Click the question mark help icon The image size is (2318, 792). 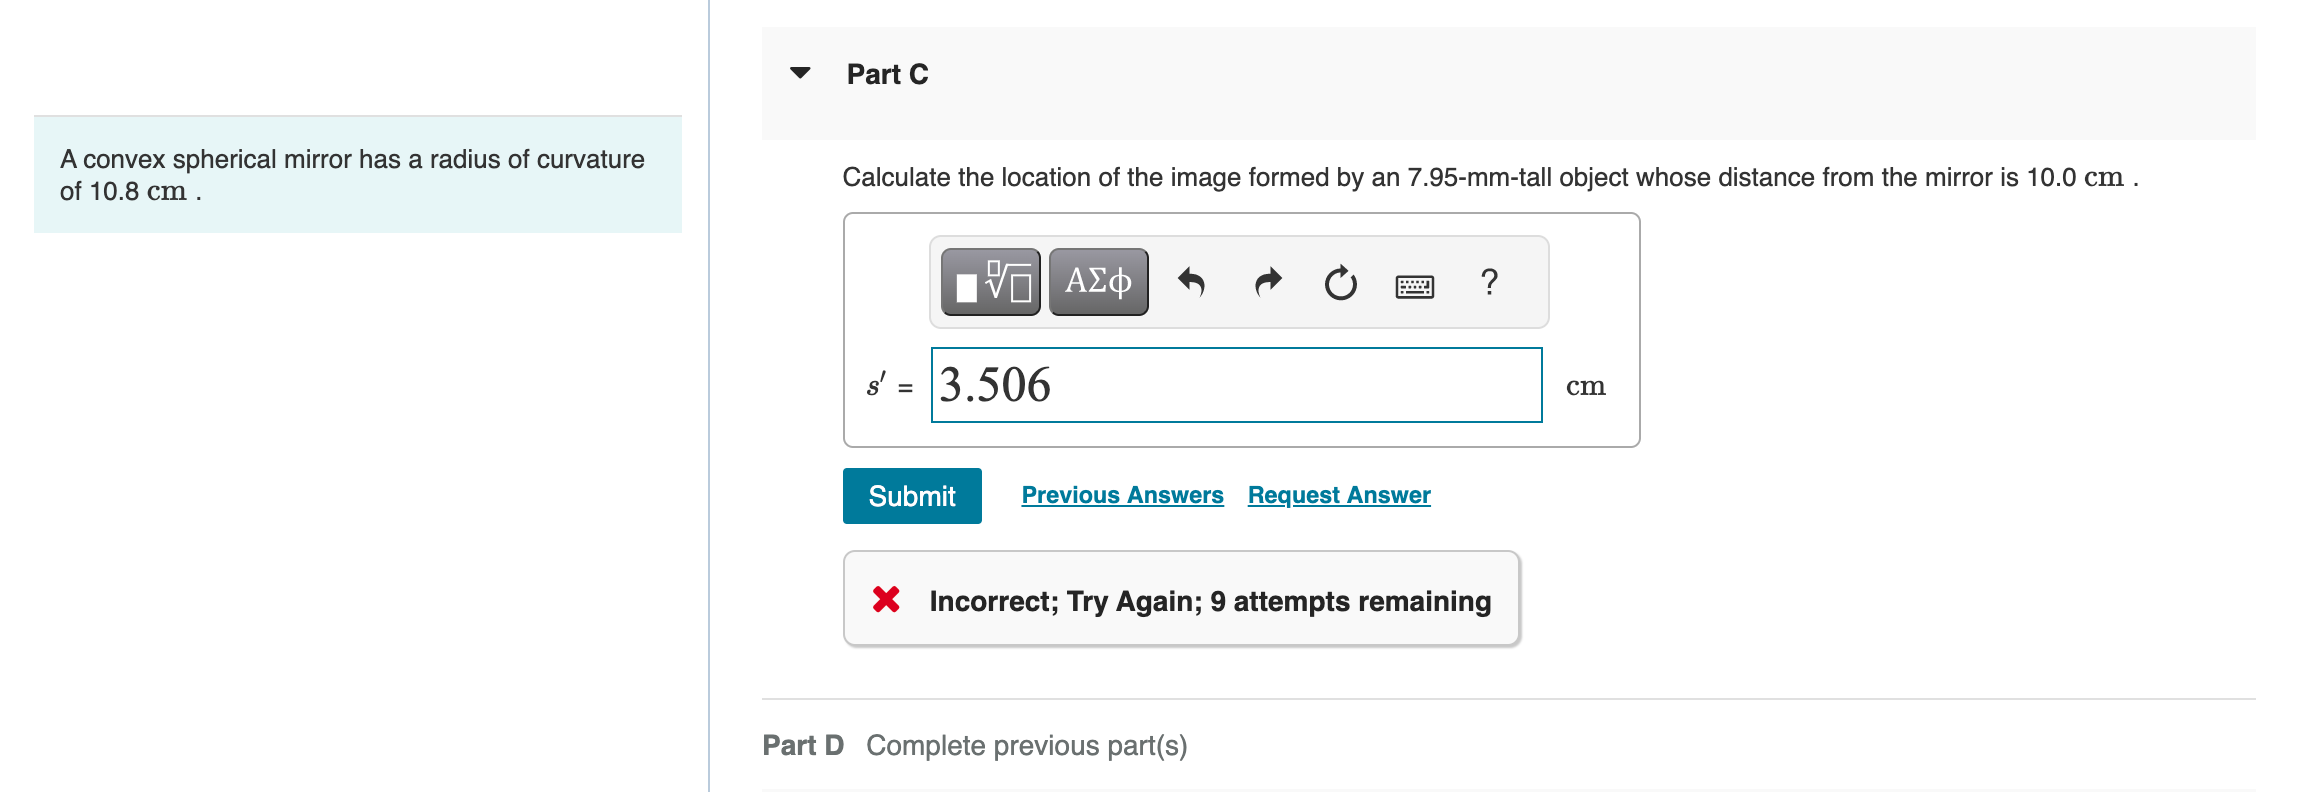1489,283
